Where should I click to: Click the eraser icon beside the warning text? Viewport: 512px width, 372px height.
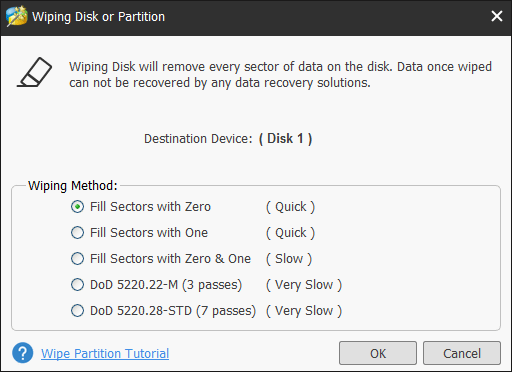[34, 72]
